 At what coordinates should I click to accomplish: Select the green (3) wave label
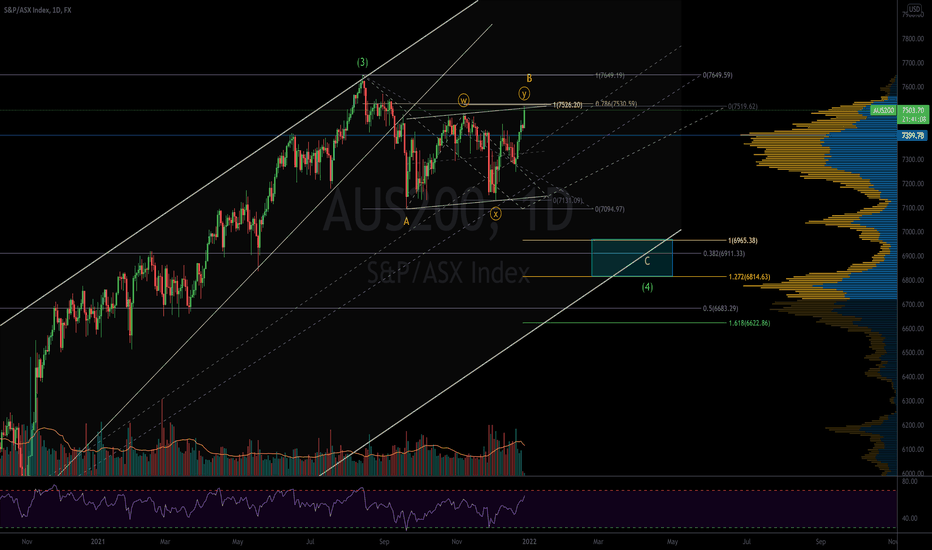click(362, 62)
